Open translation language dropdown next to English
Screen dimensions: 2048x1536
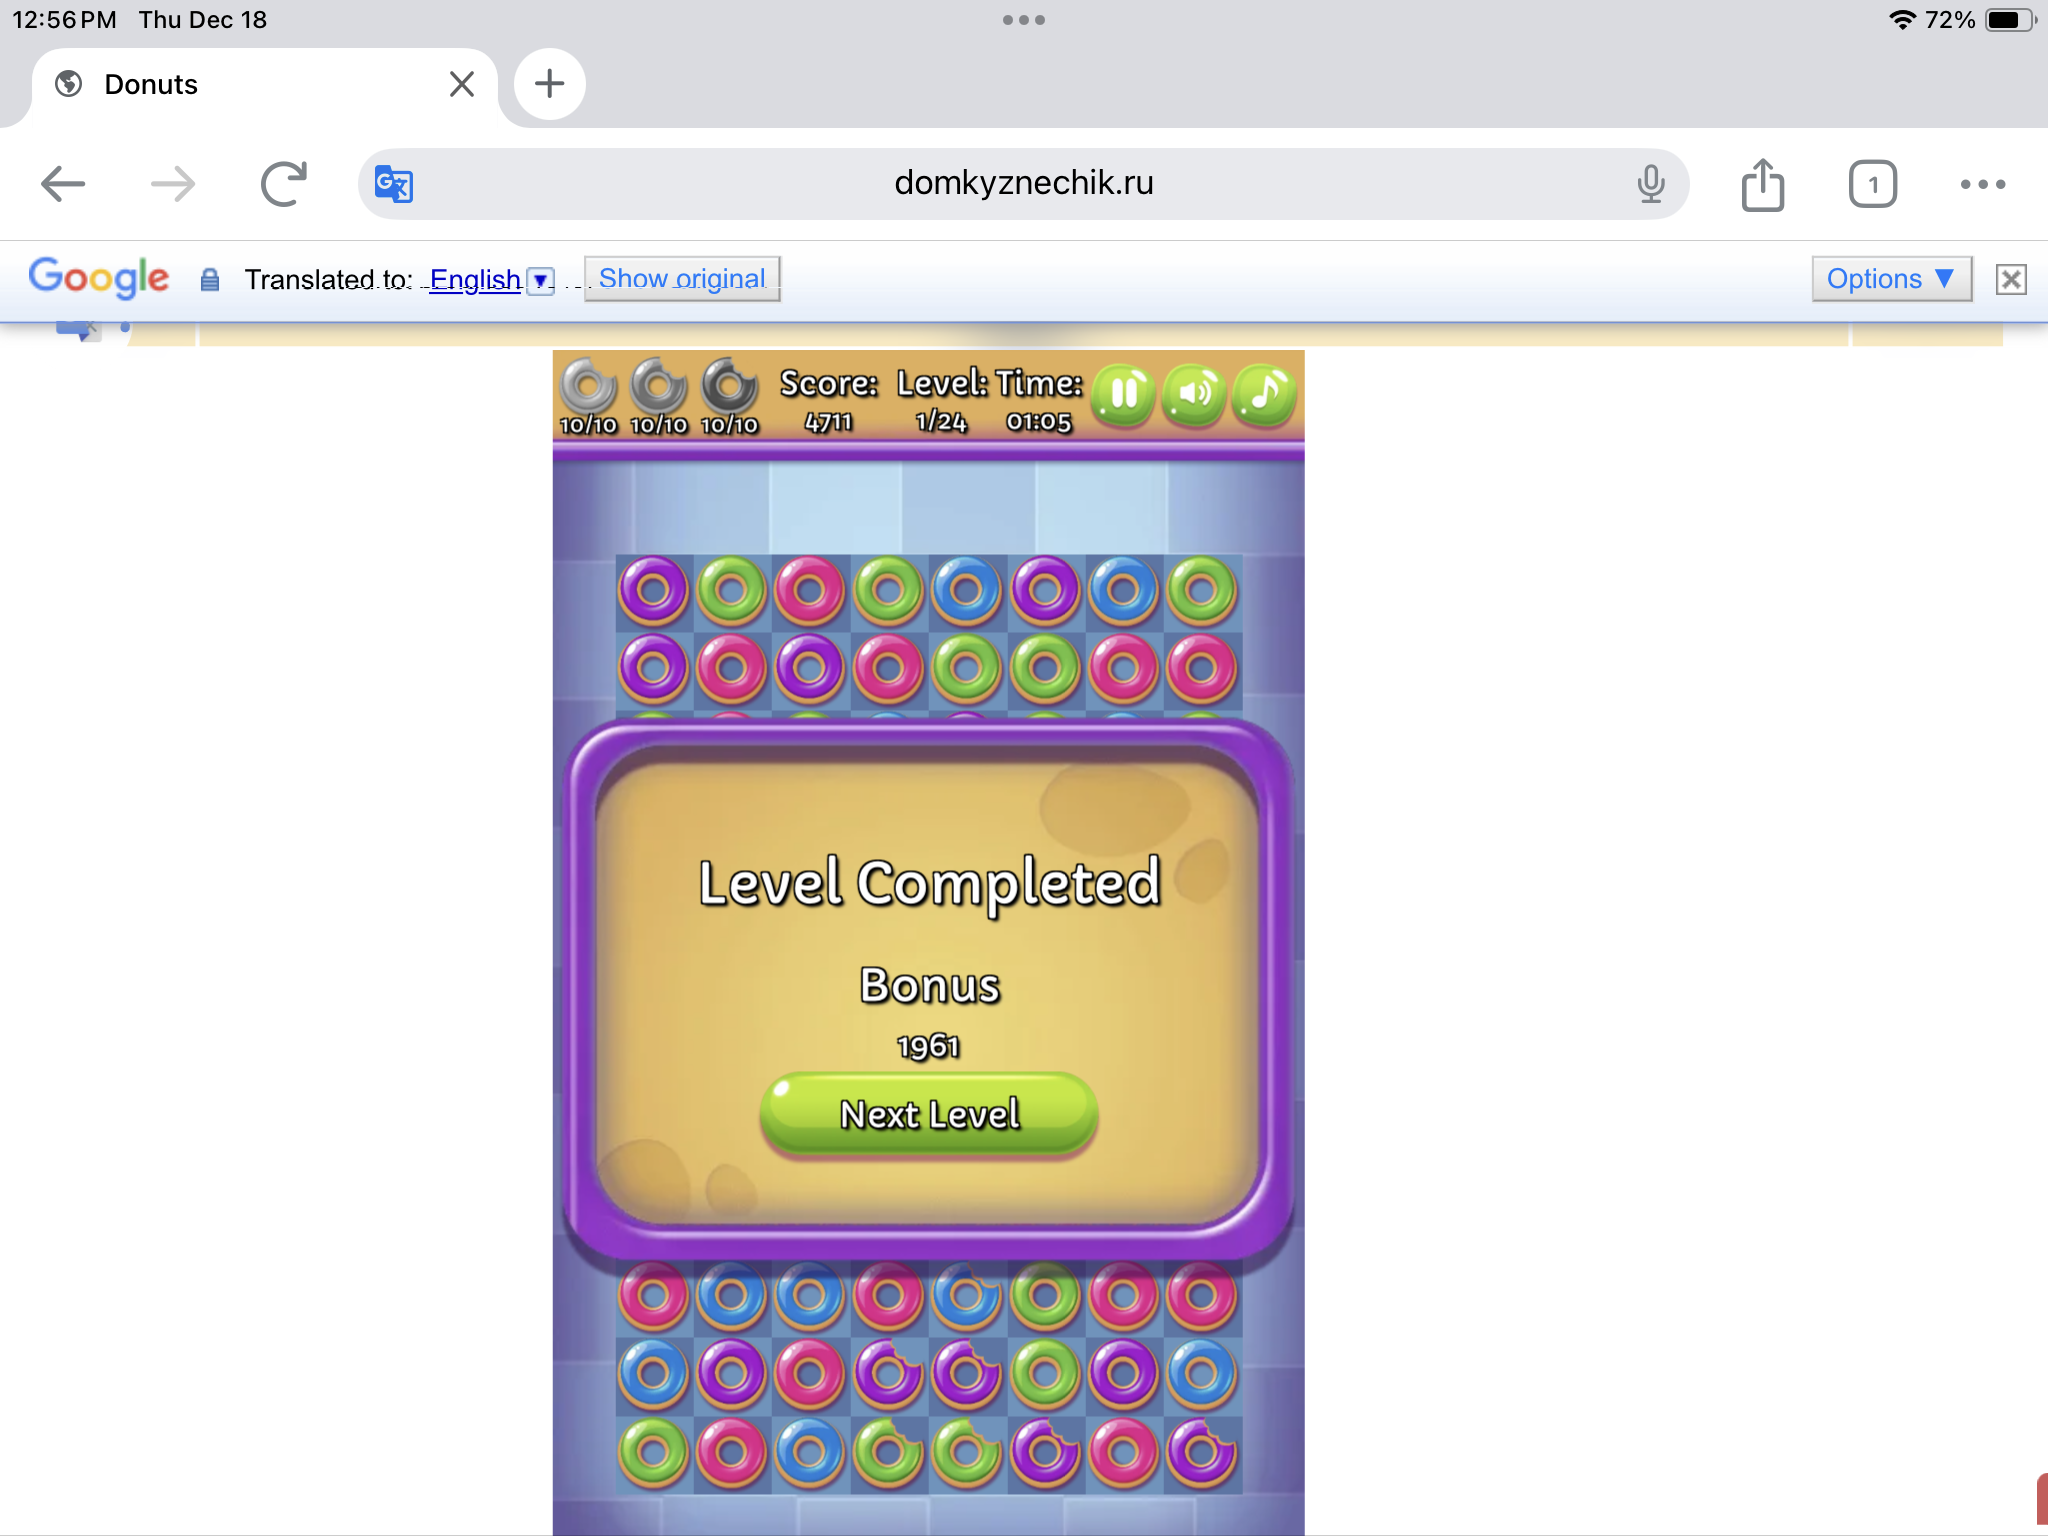point(541,281)
